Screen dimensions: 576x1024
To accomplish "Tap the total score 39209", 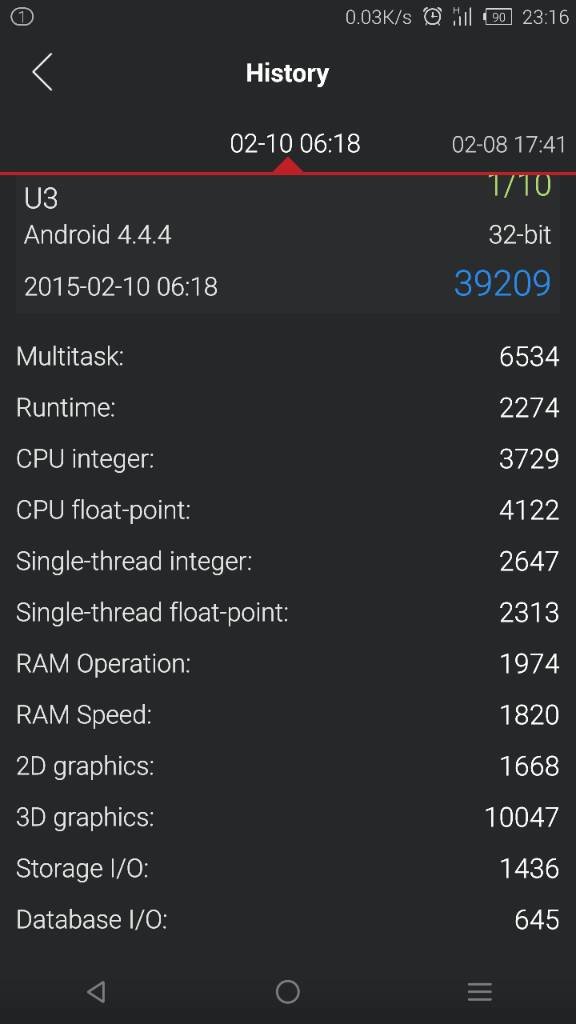I will pyautogui.click(x=502, y=284).
